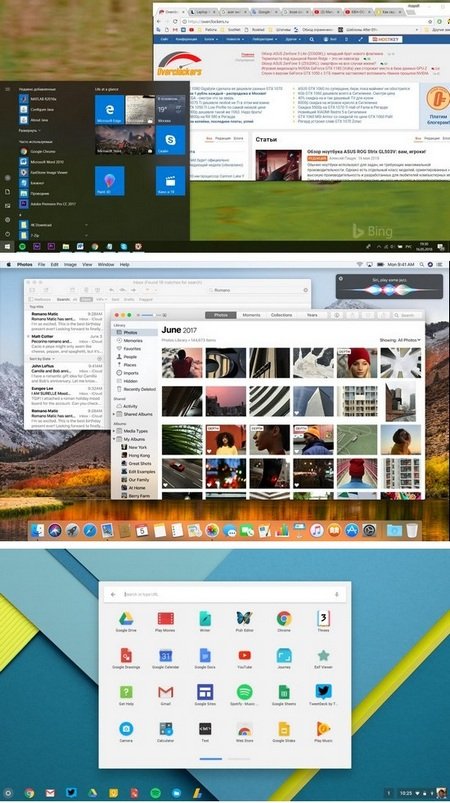Image resolution: width=450 pixels, height=803 pixels.
Task: Open Google Chrome from Start menu app list
Action: coord(42,152)
